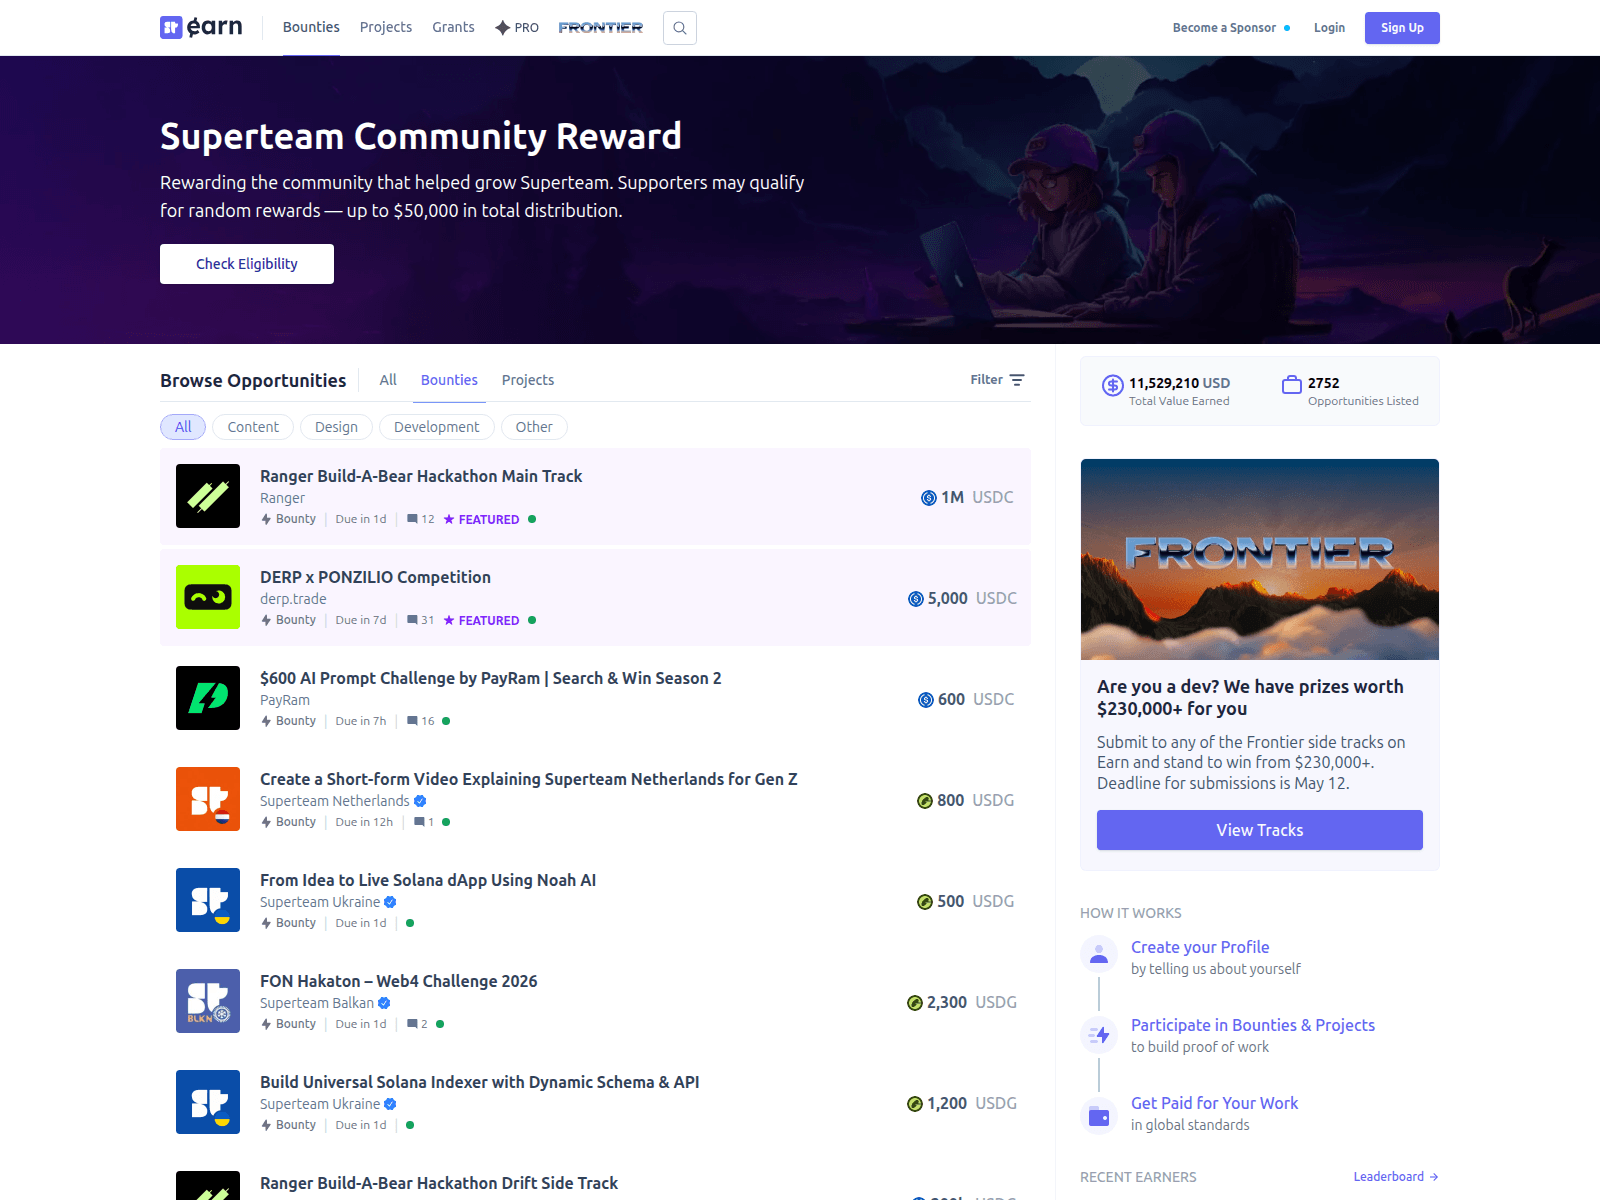The height and width of the screenshot is (1200, 1600).
Task: Open the Filter options dropdown
Action: [x=996, y=380]
